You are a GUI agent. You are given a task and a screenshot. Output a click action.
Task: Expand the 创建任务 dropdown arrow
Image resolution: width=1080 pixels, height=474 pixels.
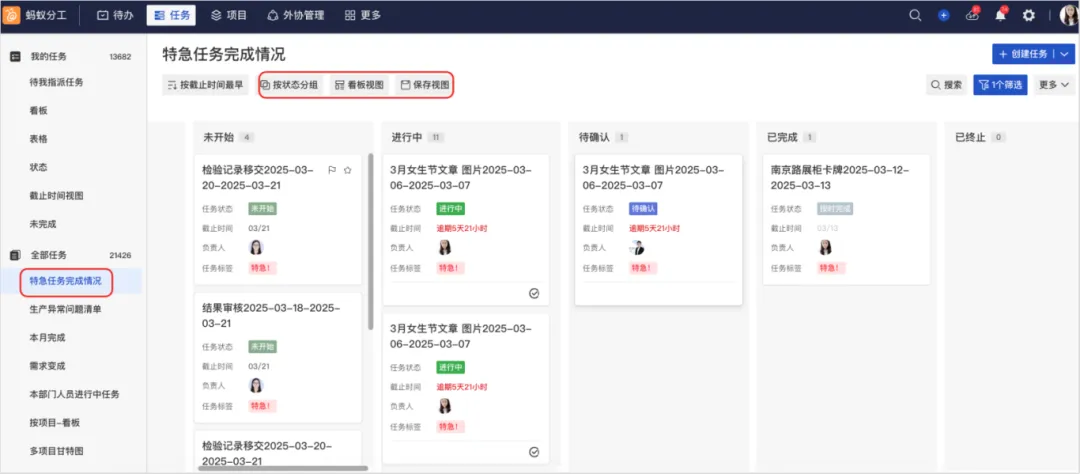pos(1065,54)
